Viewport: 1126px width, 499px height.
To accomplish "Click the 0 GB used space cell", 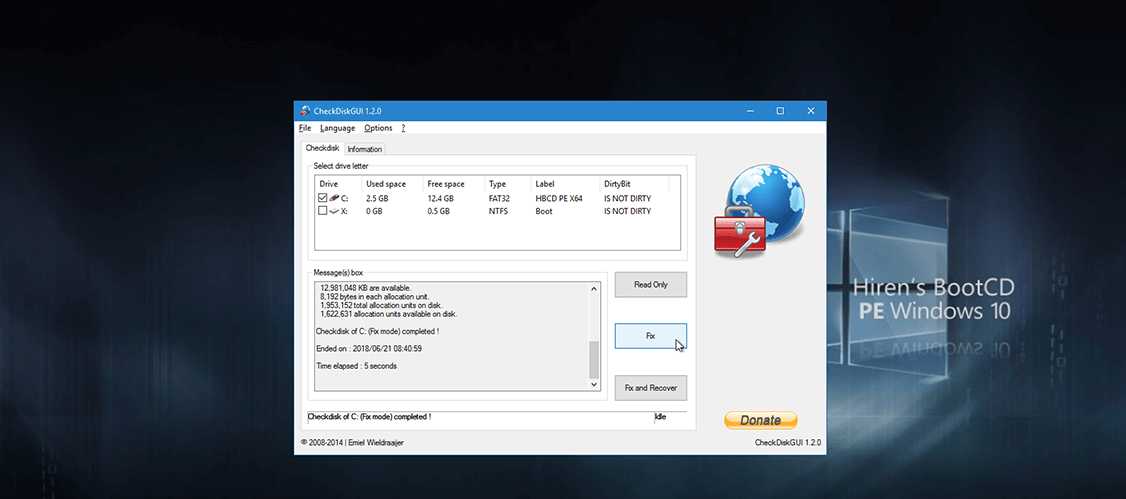I will [x=376, y=211].
